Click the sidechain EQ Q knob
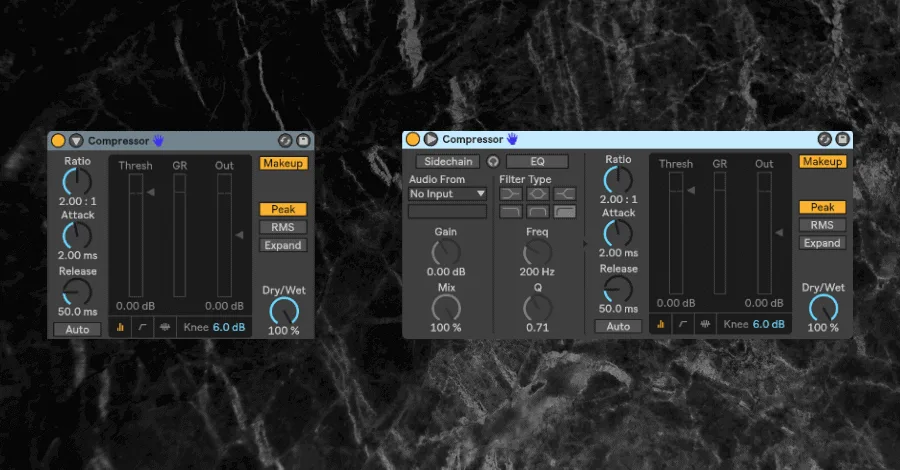This screenshot has width=900, height=470. (x=537, y=308)
